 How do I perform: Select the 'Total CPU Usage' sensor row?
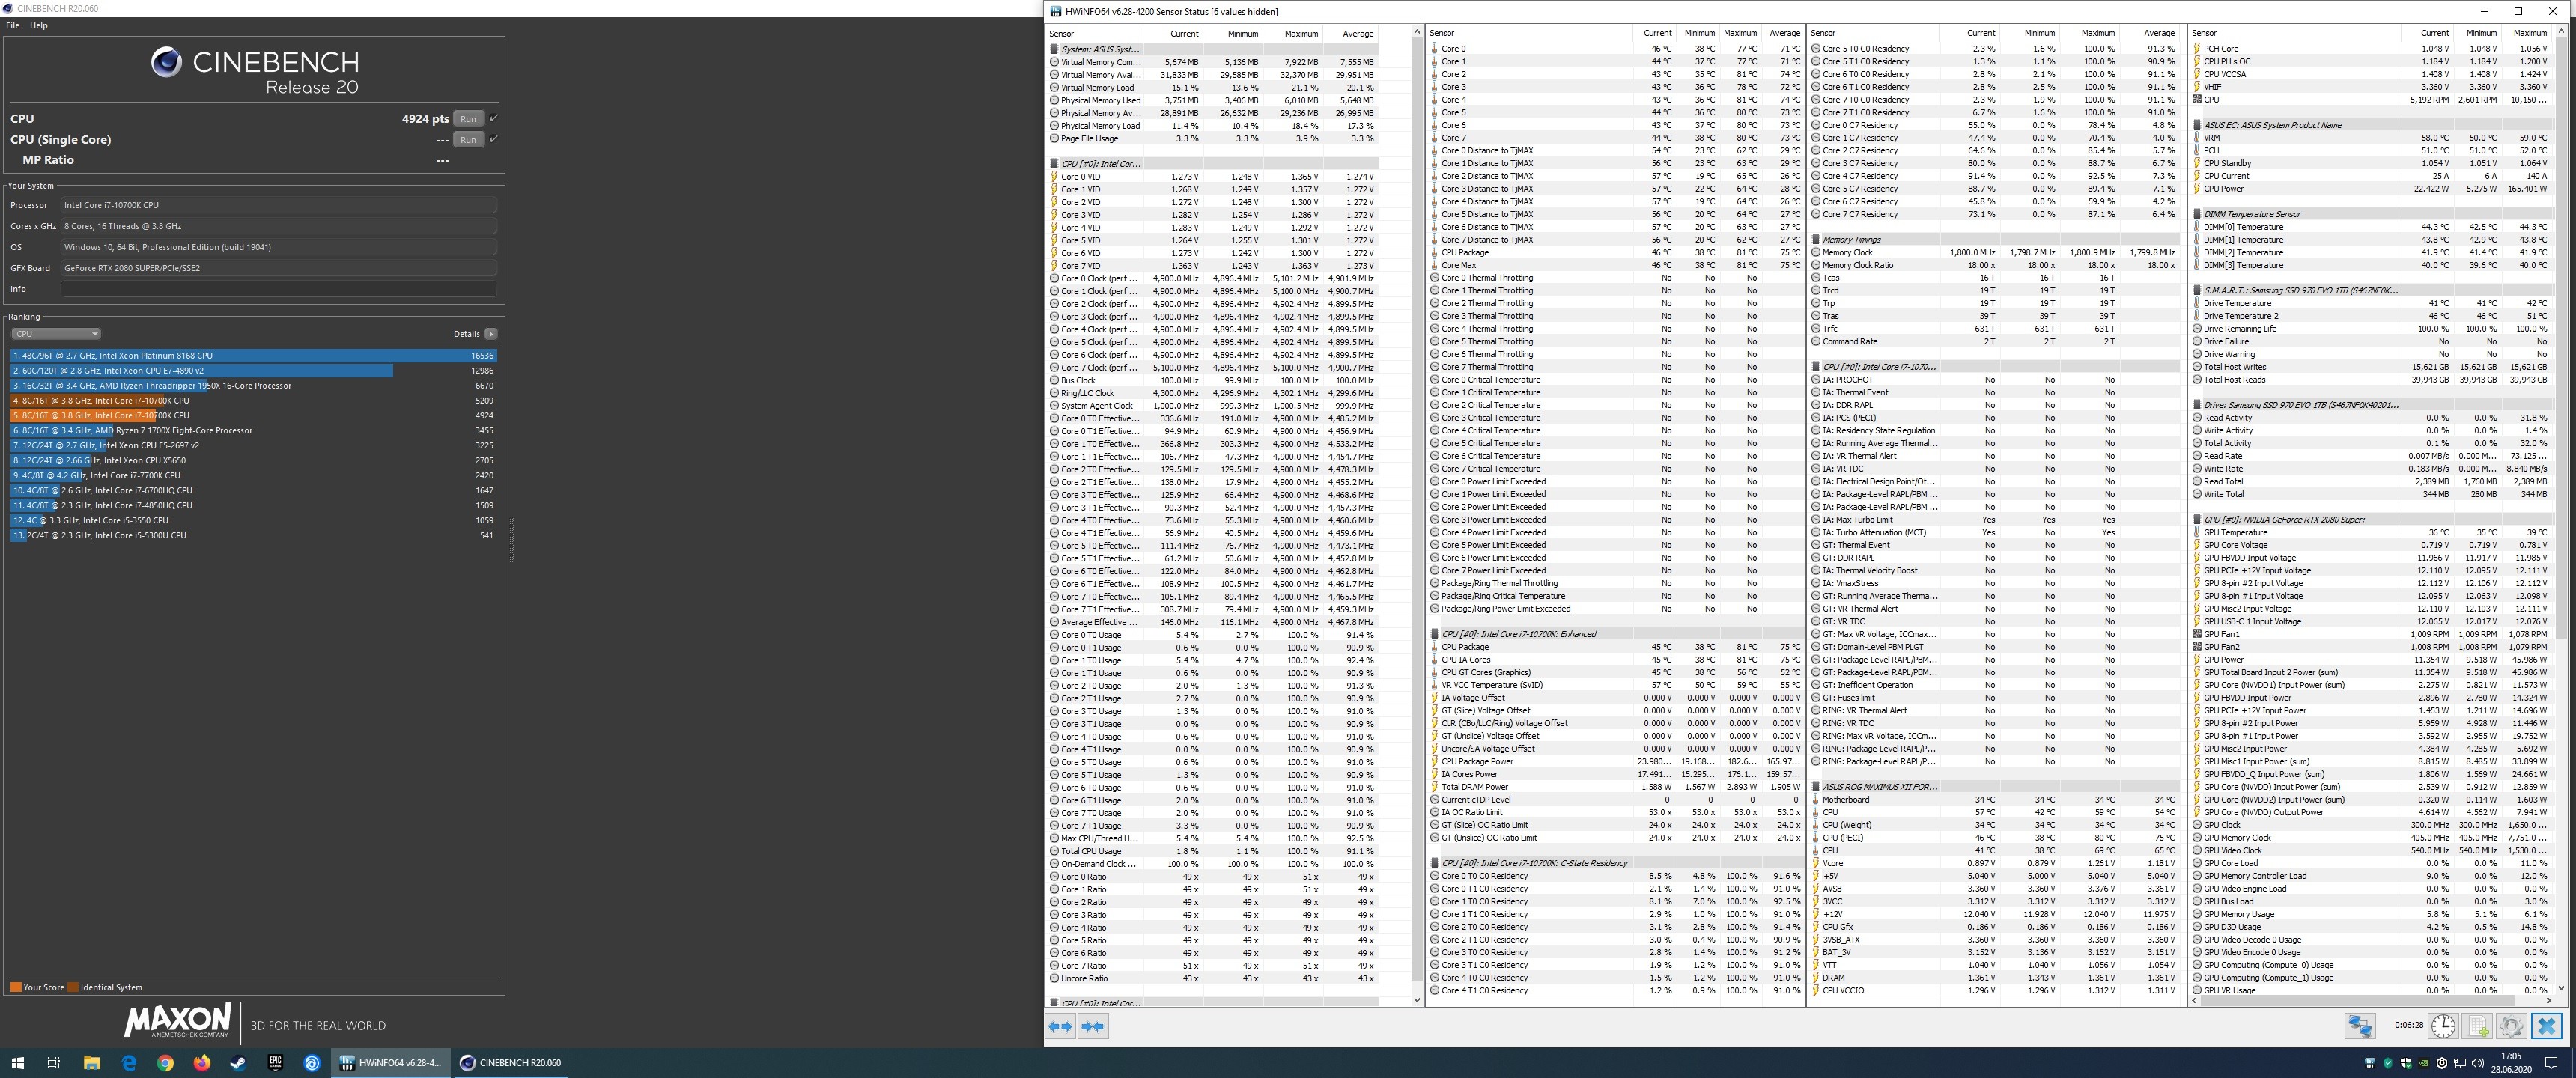[x=1212, y=851]
